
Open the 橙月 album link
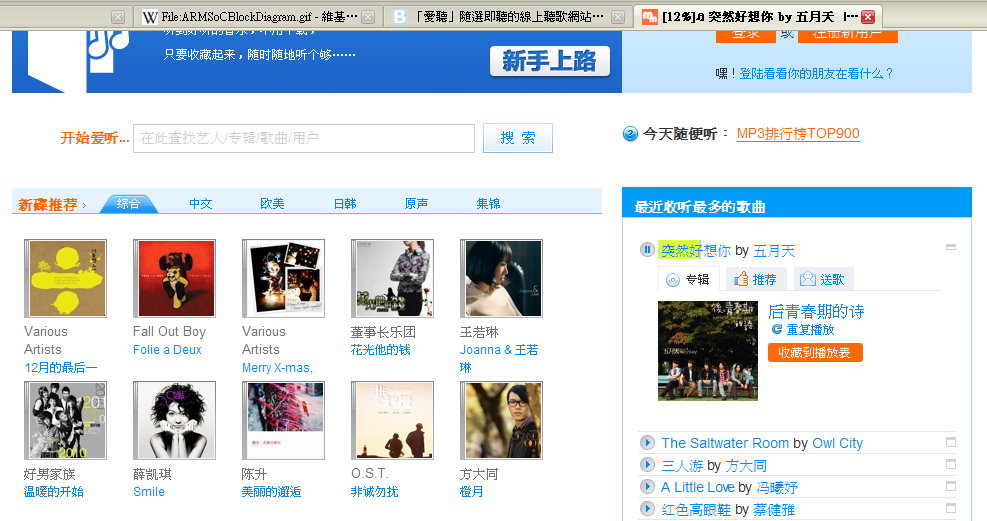click(471, 491)
